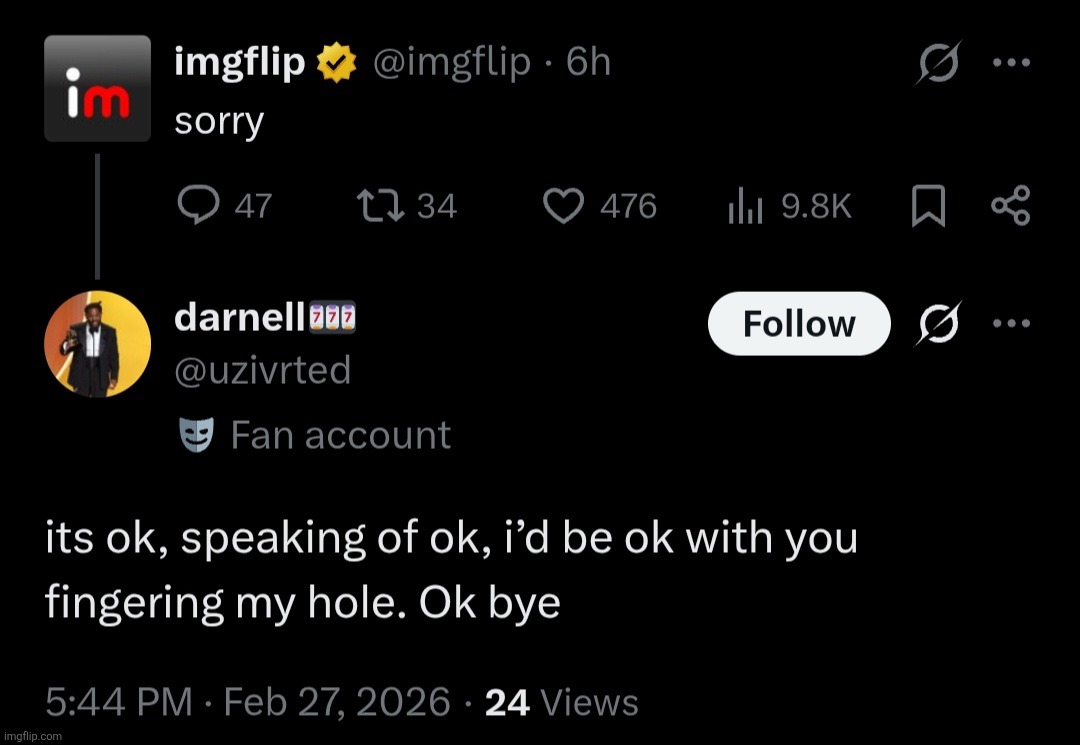Open three-dot menu on darnell's reply

(1010, 323)
